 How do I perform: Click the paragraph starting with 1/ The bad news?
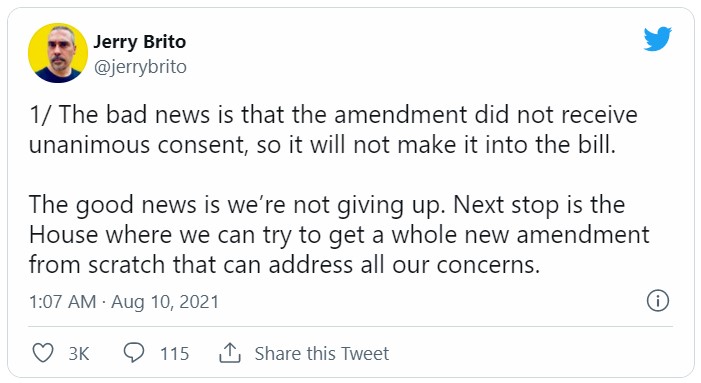[x=333, y=130]
